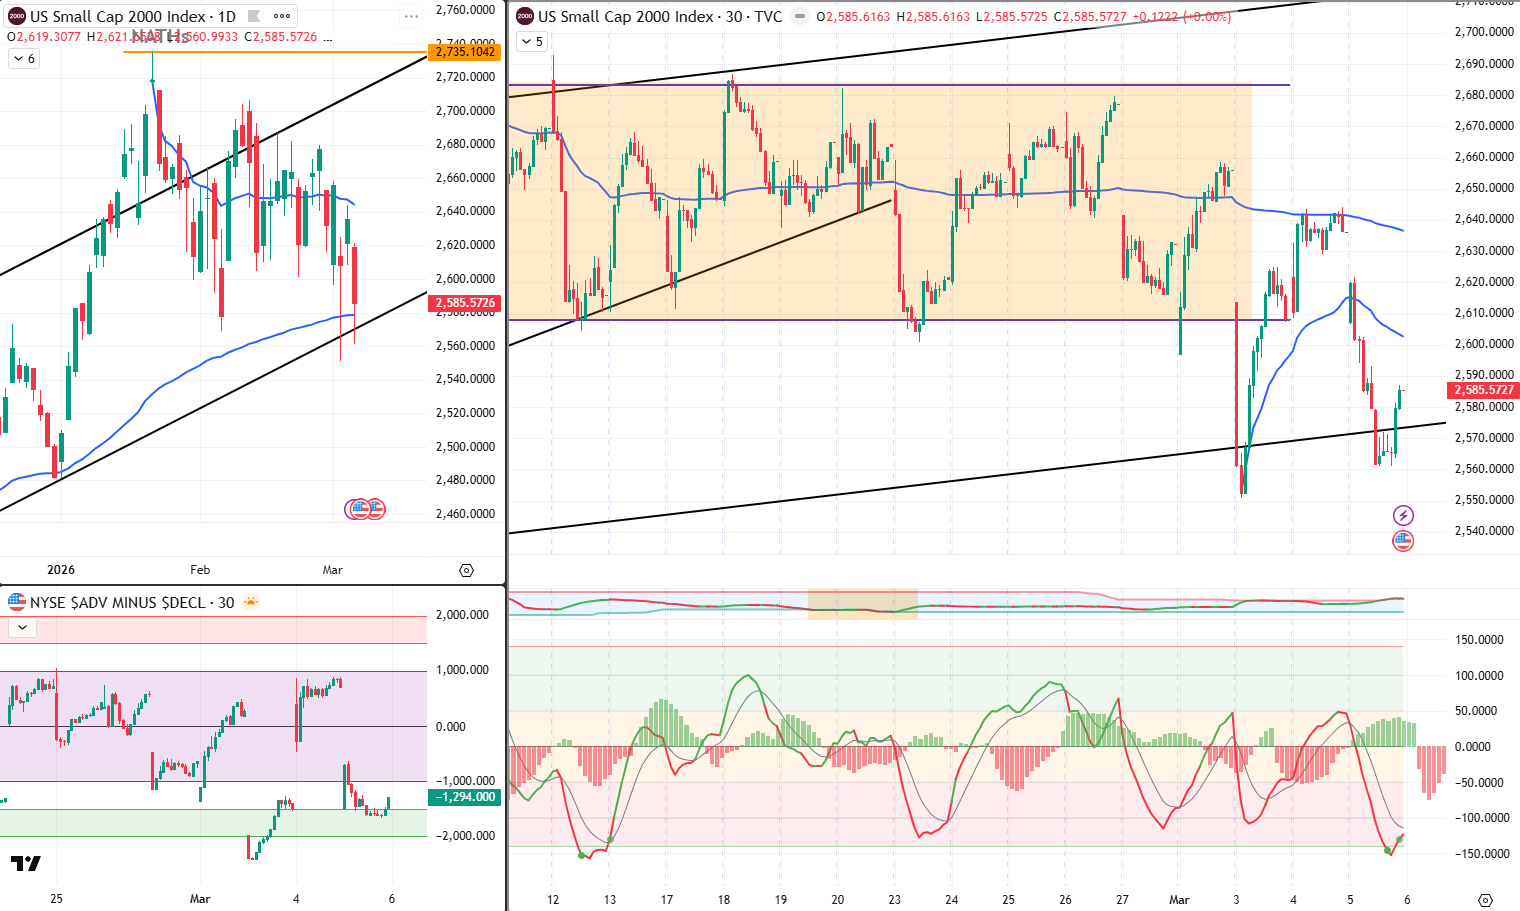Toggle the gray market status indicator next to TVC
The width and height of the screenshot is (1520, 911).
[x=800, y=17]
